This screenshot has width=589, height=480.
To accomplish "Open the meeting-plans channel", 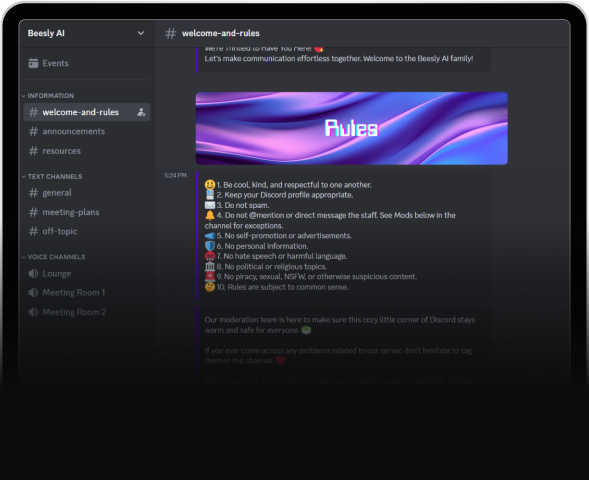I will pyautogui.click(x=87, y=212).
